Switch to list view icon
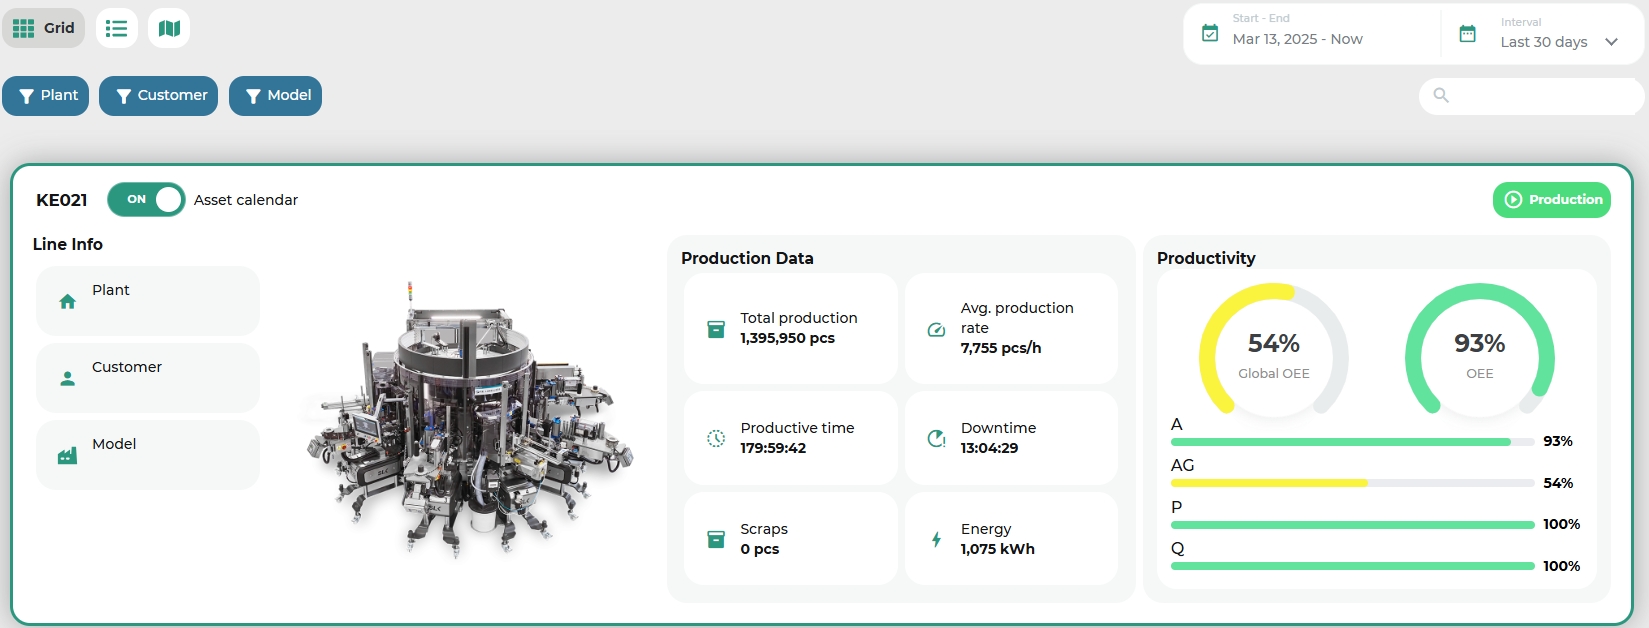The width and height of the screenshot is (1649, 628). coord(117,28)
